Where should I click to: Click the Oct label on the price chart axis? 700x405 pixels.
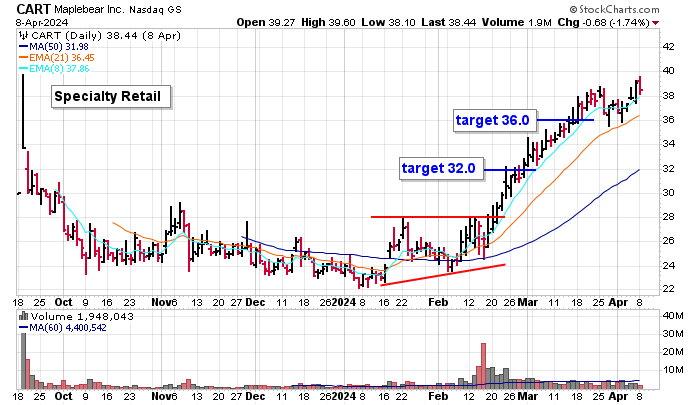pos(63,302)
